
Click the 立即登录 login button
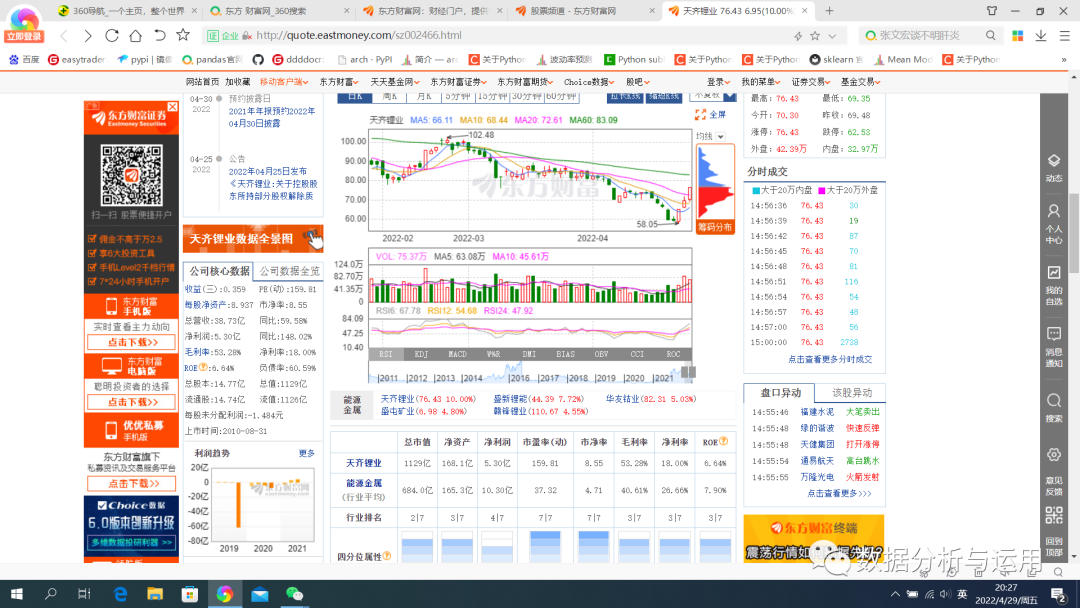point(23,36)
